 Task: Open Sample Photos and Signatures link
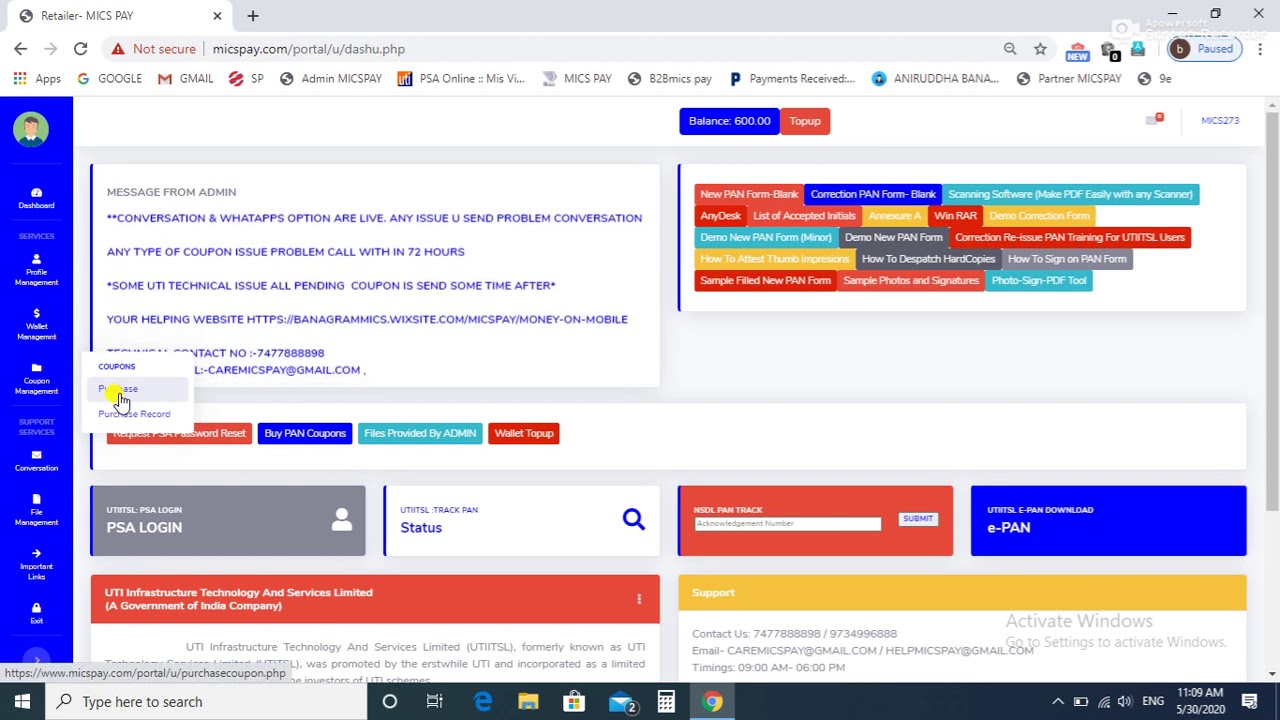911,280
